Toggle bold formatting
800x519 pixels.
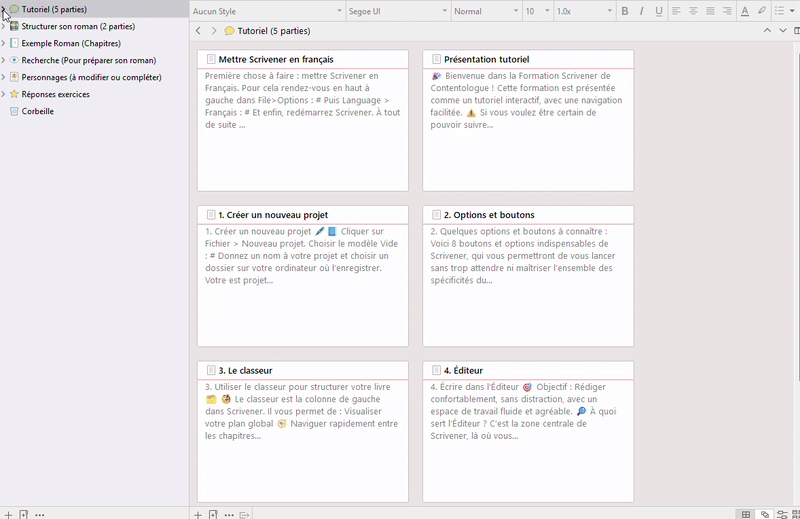tap(624, 11)
